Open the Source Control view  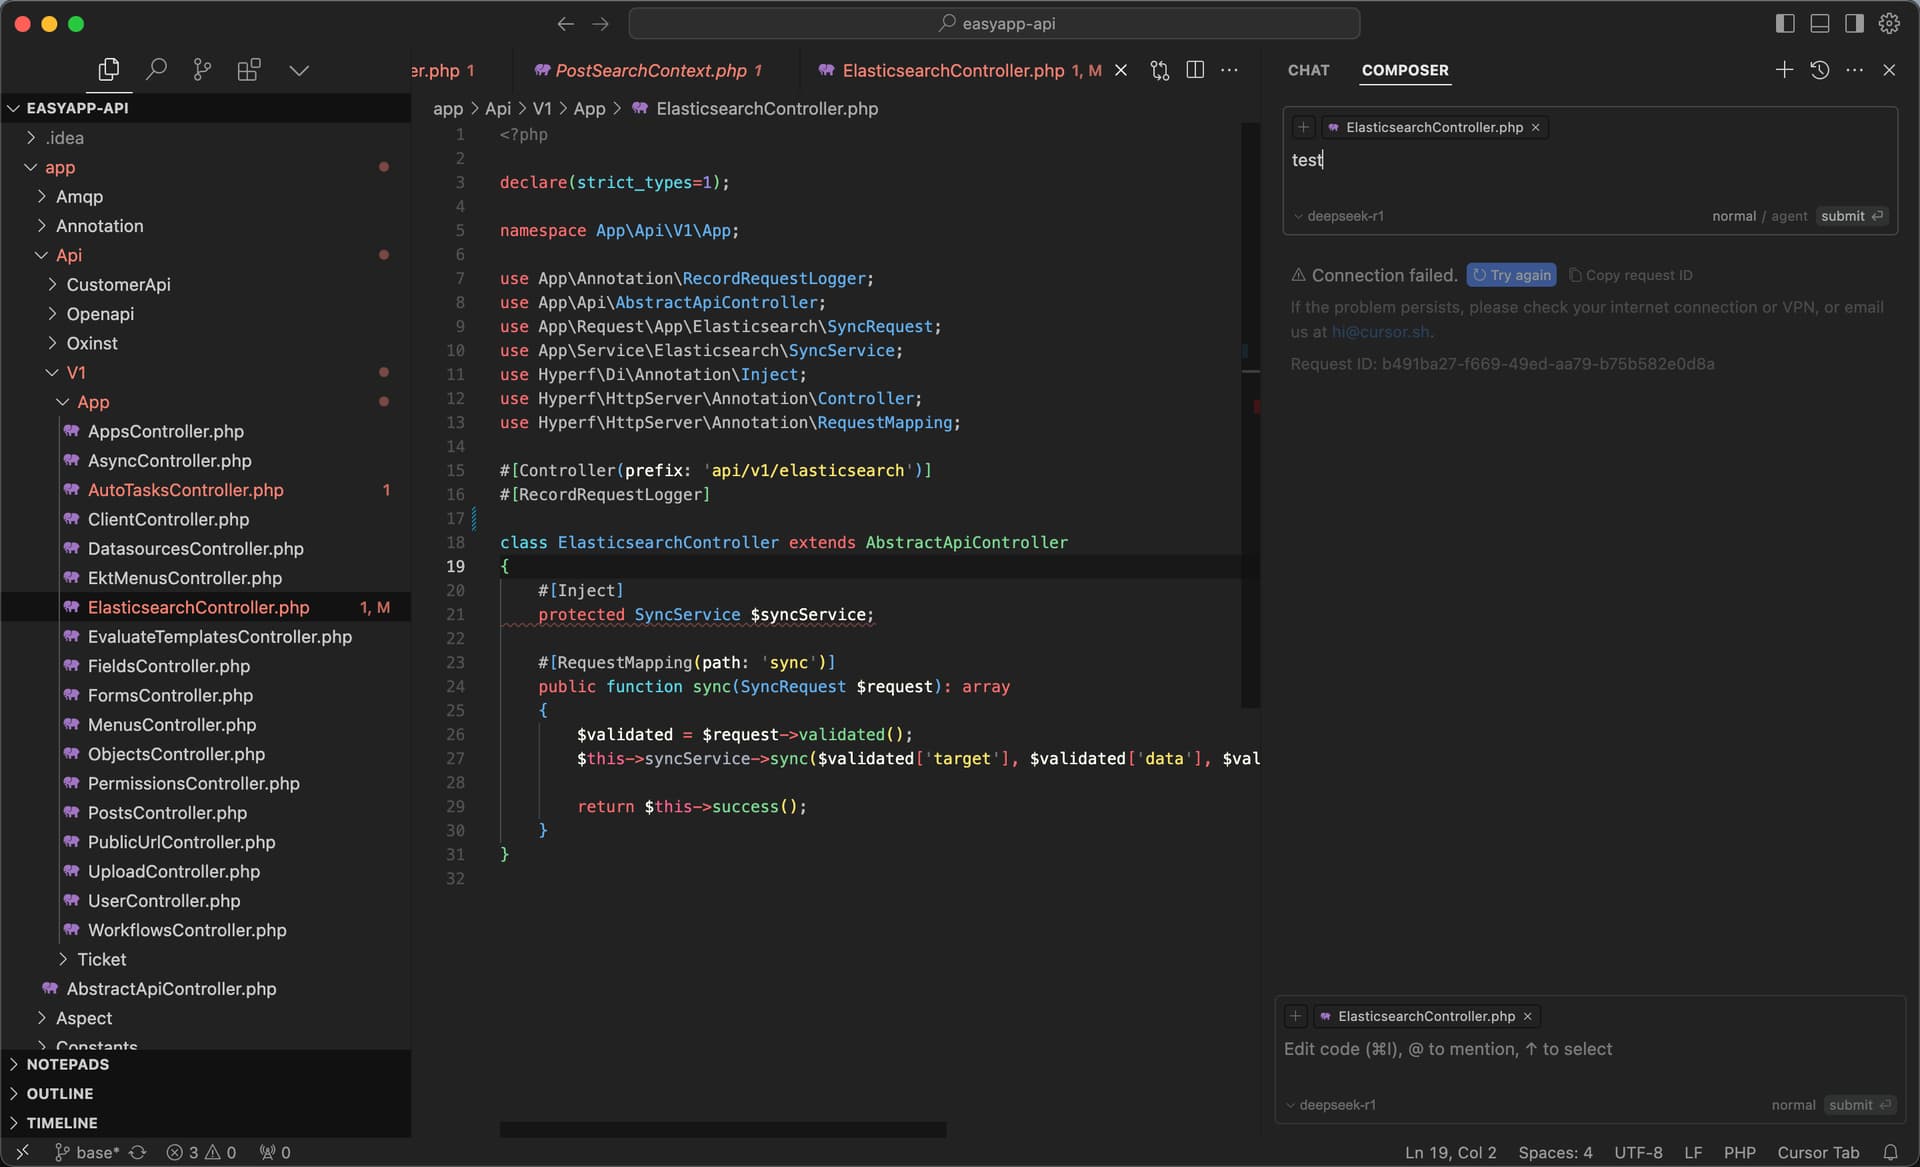202,70
